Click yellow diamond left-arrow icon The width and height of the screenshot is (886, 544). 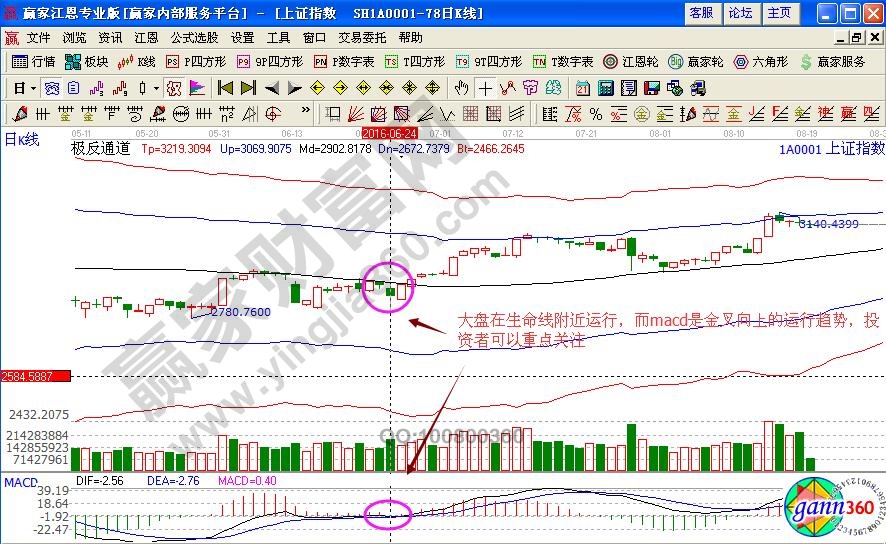tap(318, 88)
